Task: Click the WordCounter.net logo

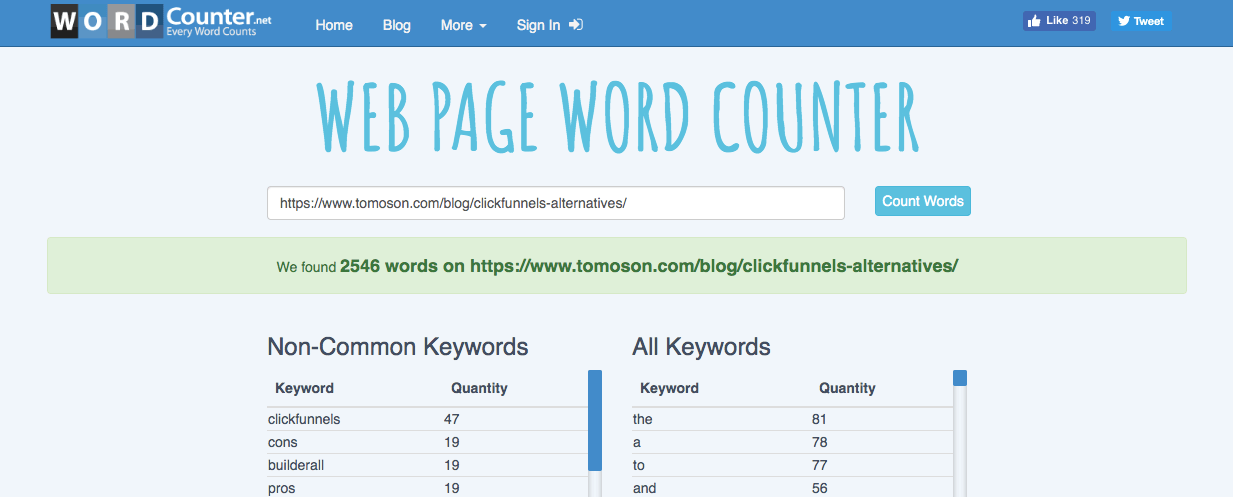Action: tap(160, 23)
